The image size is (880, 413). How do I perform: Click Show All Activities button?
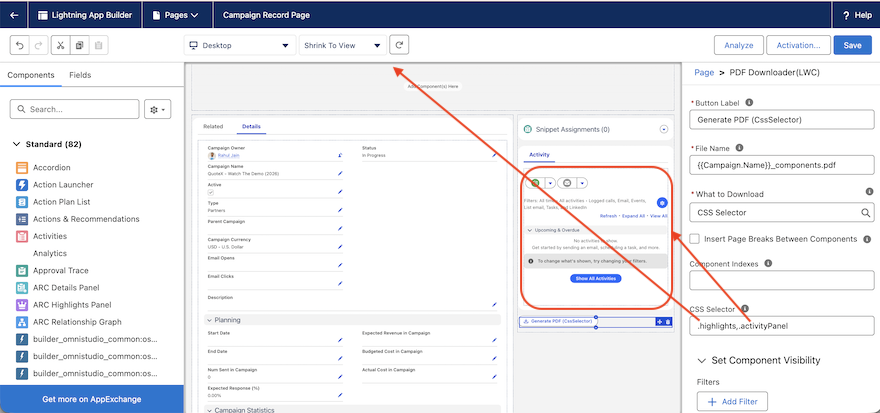pyautogui.click(x=595, y=278)
